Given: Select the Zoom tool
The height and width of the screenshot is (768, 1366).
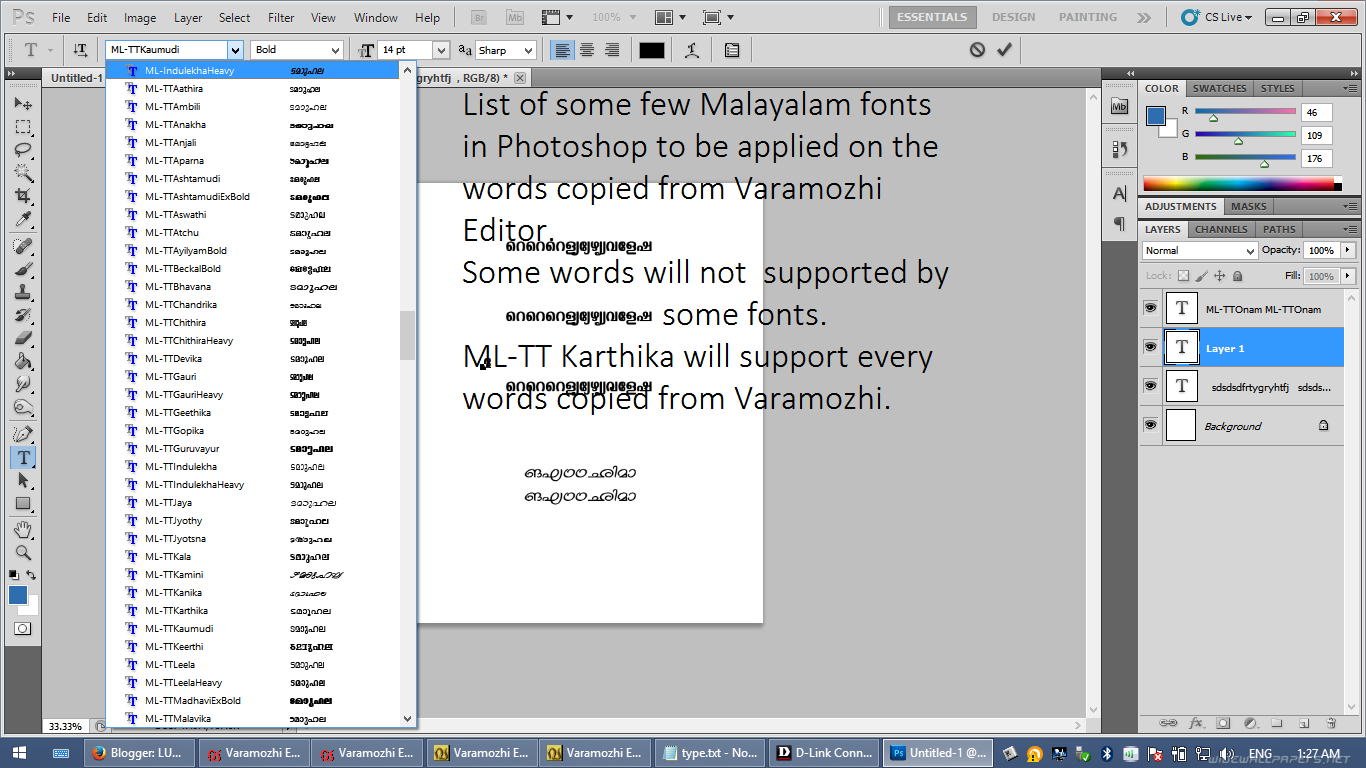Looking at the screenshot, I should 23,552.
